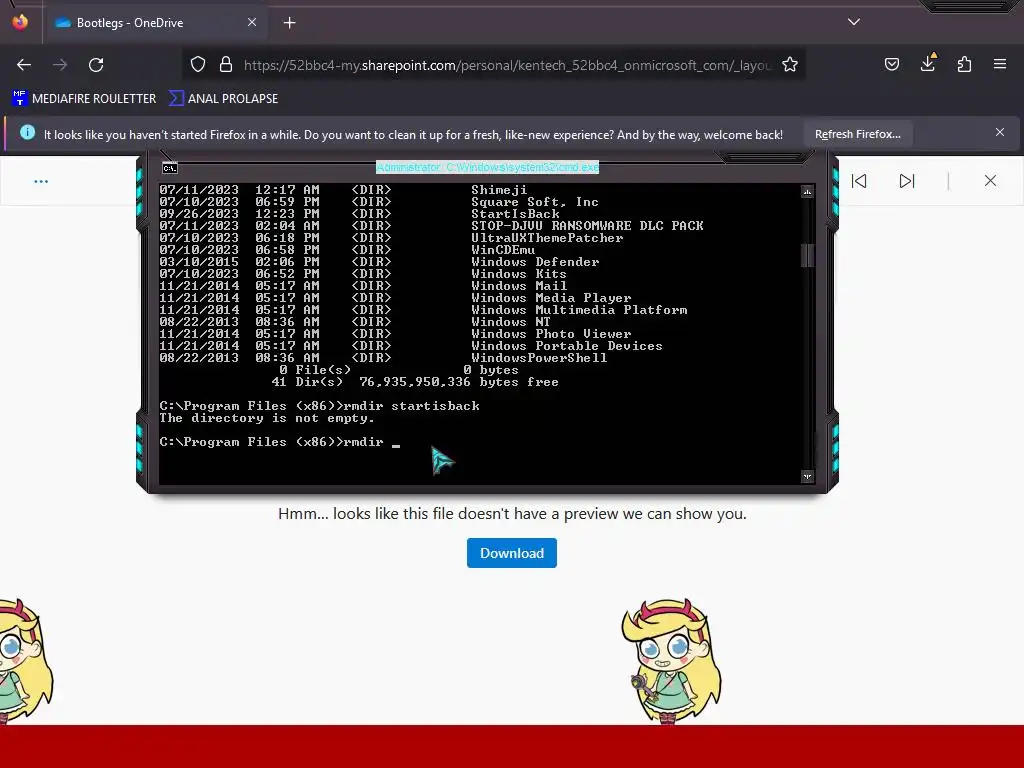Image resolution: width=1024 pixels, height=768 pixels.
Task: Open OneDrive more options ellipsis
Action: tap(41, 182)
